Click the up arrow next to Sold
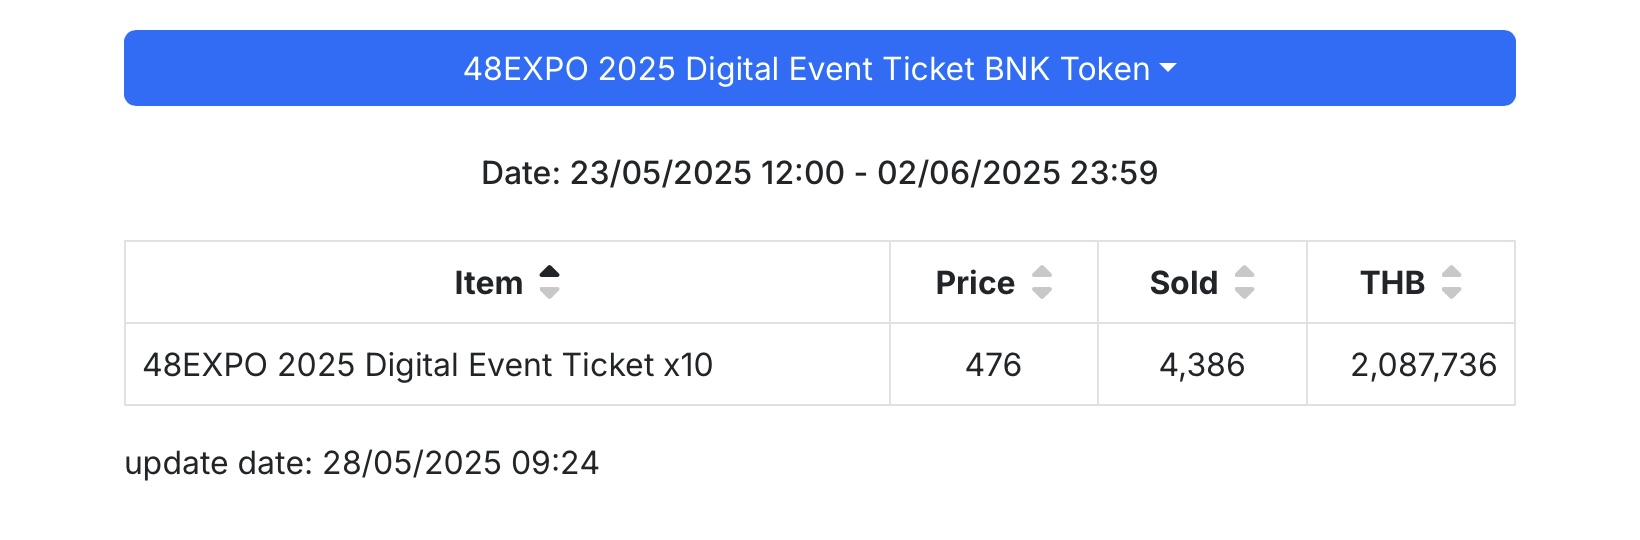Screen dimensions: 1640x540 [1245, 273]
